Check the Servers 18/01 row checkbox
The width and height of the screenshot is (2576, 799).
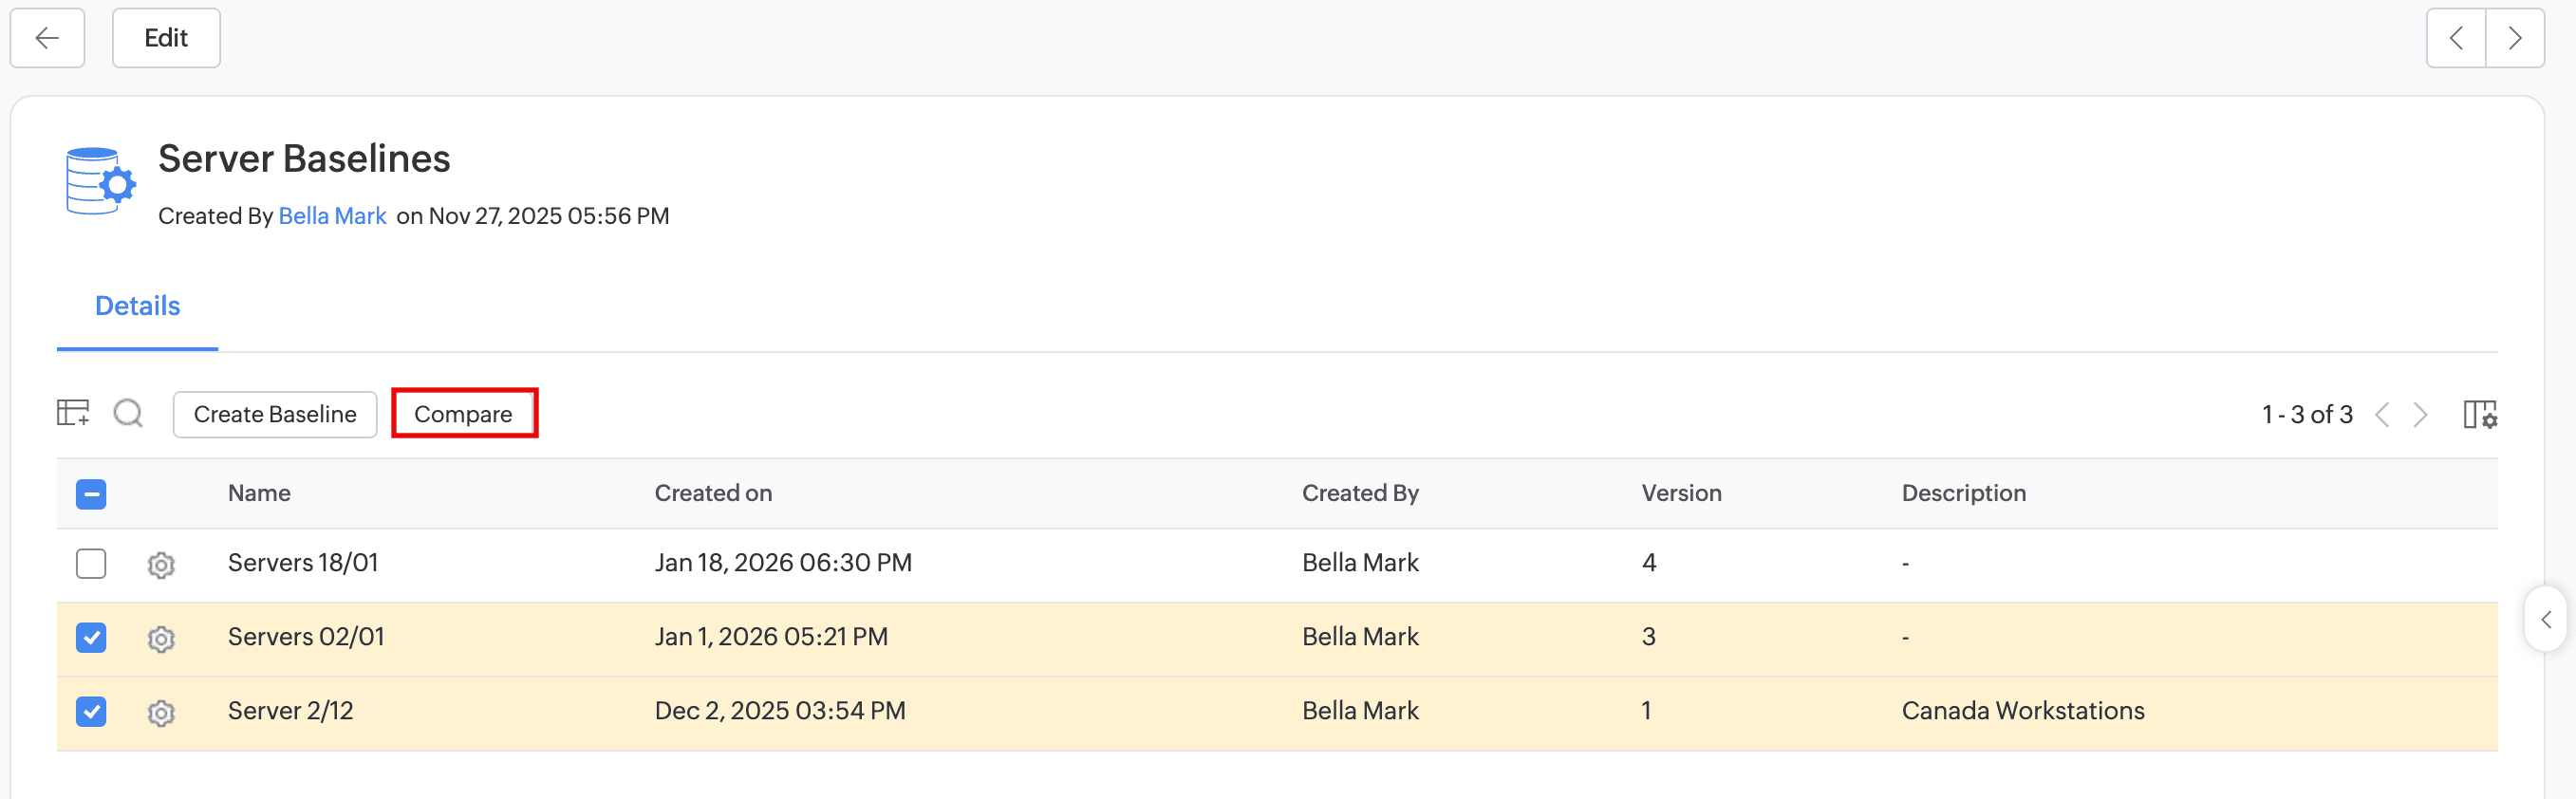point(91,564)
